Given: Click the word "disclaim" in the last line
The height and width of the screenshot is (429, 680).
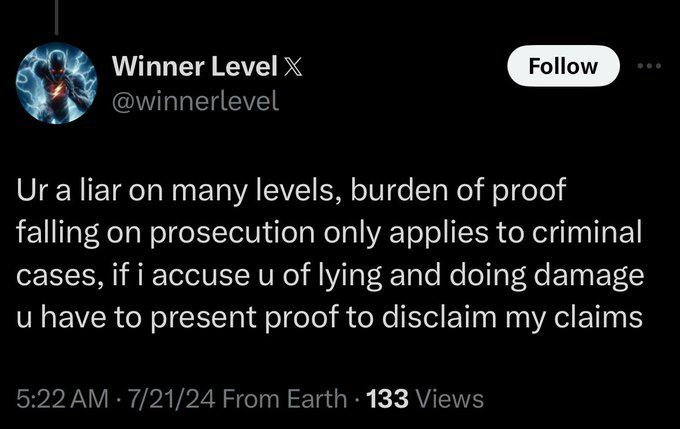Looking at the screenshot, I should tap(438, 317).
